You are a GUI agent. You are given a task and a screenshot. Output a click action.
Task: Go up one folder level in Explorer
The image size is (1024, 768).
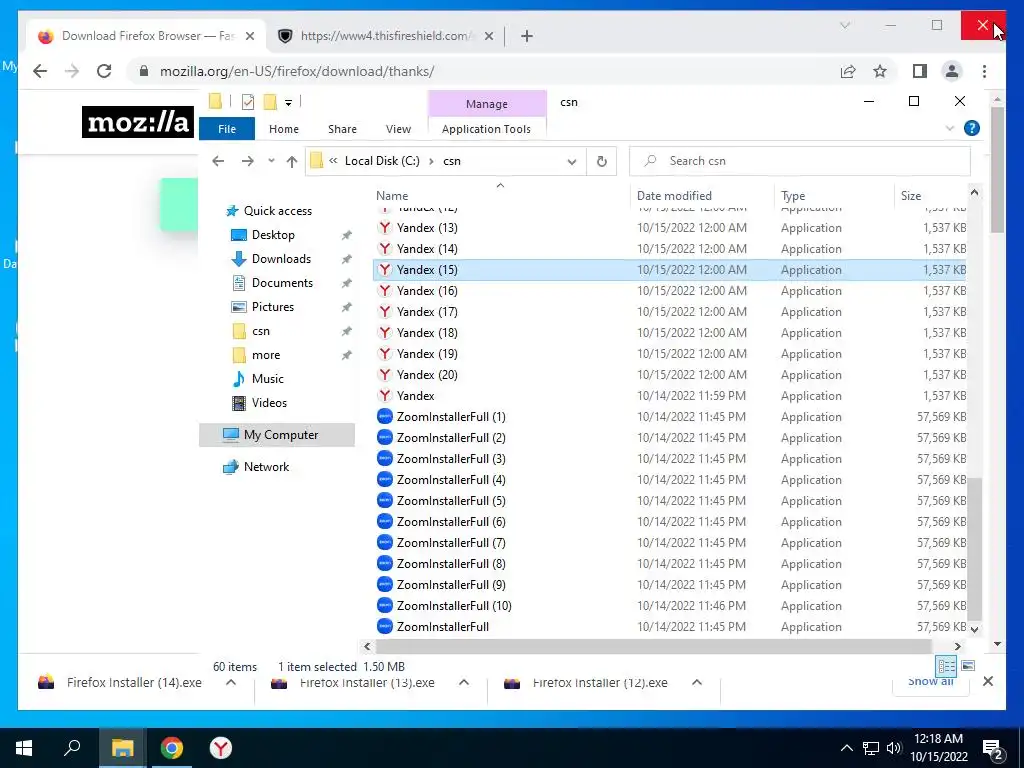point(291,161)
